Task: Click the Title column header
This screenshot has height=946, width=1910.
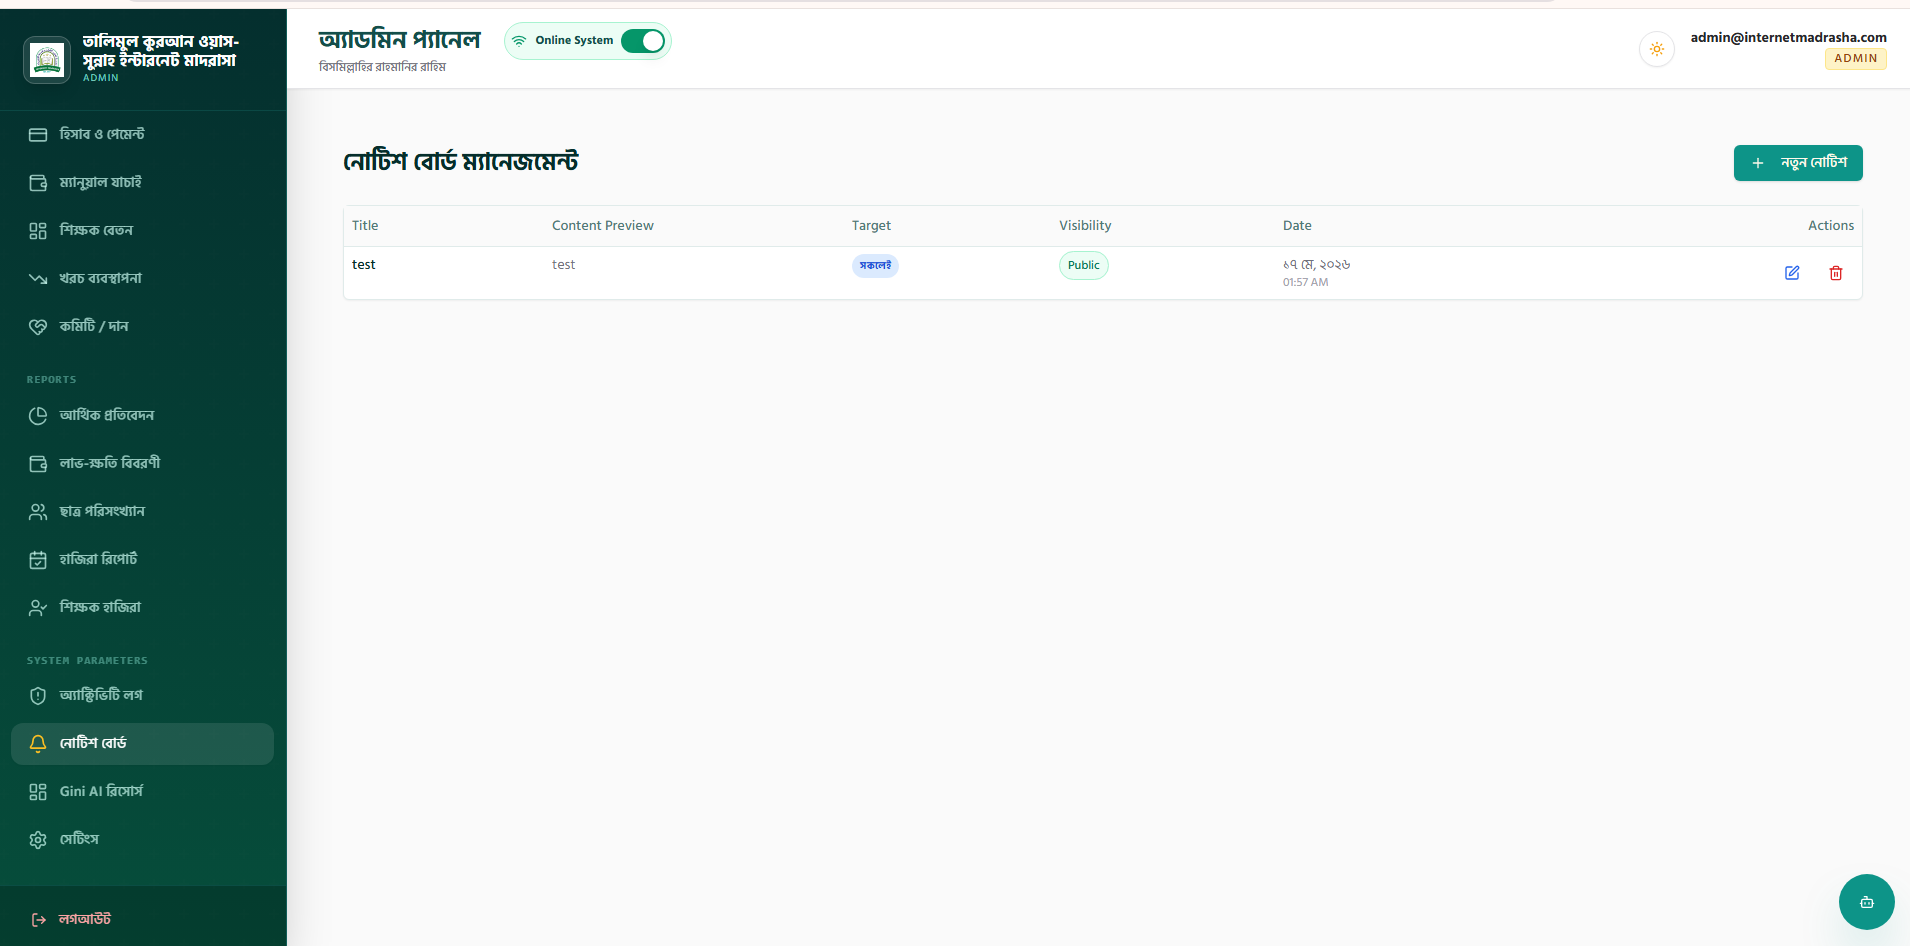Action: (365, 226)
